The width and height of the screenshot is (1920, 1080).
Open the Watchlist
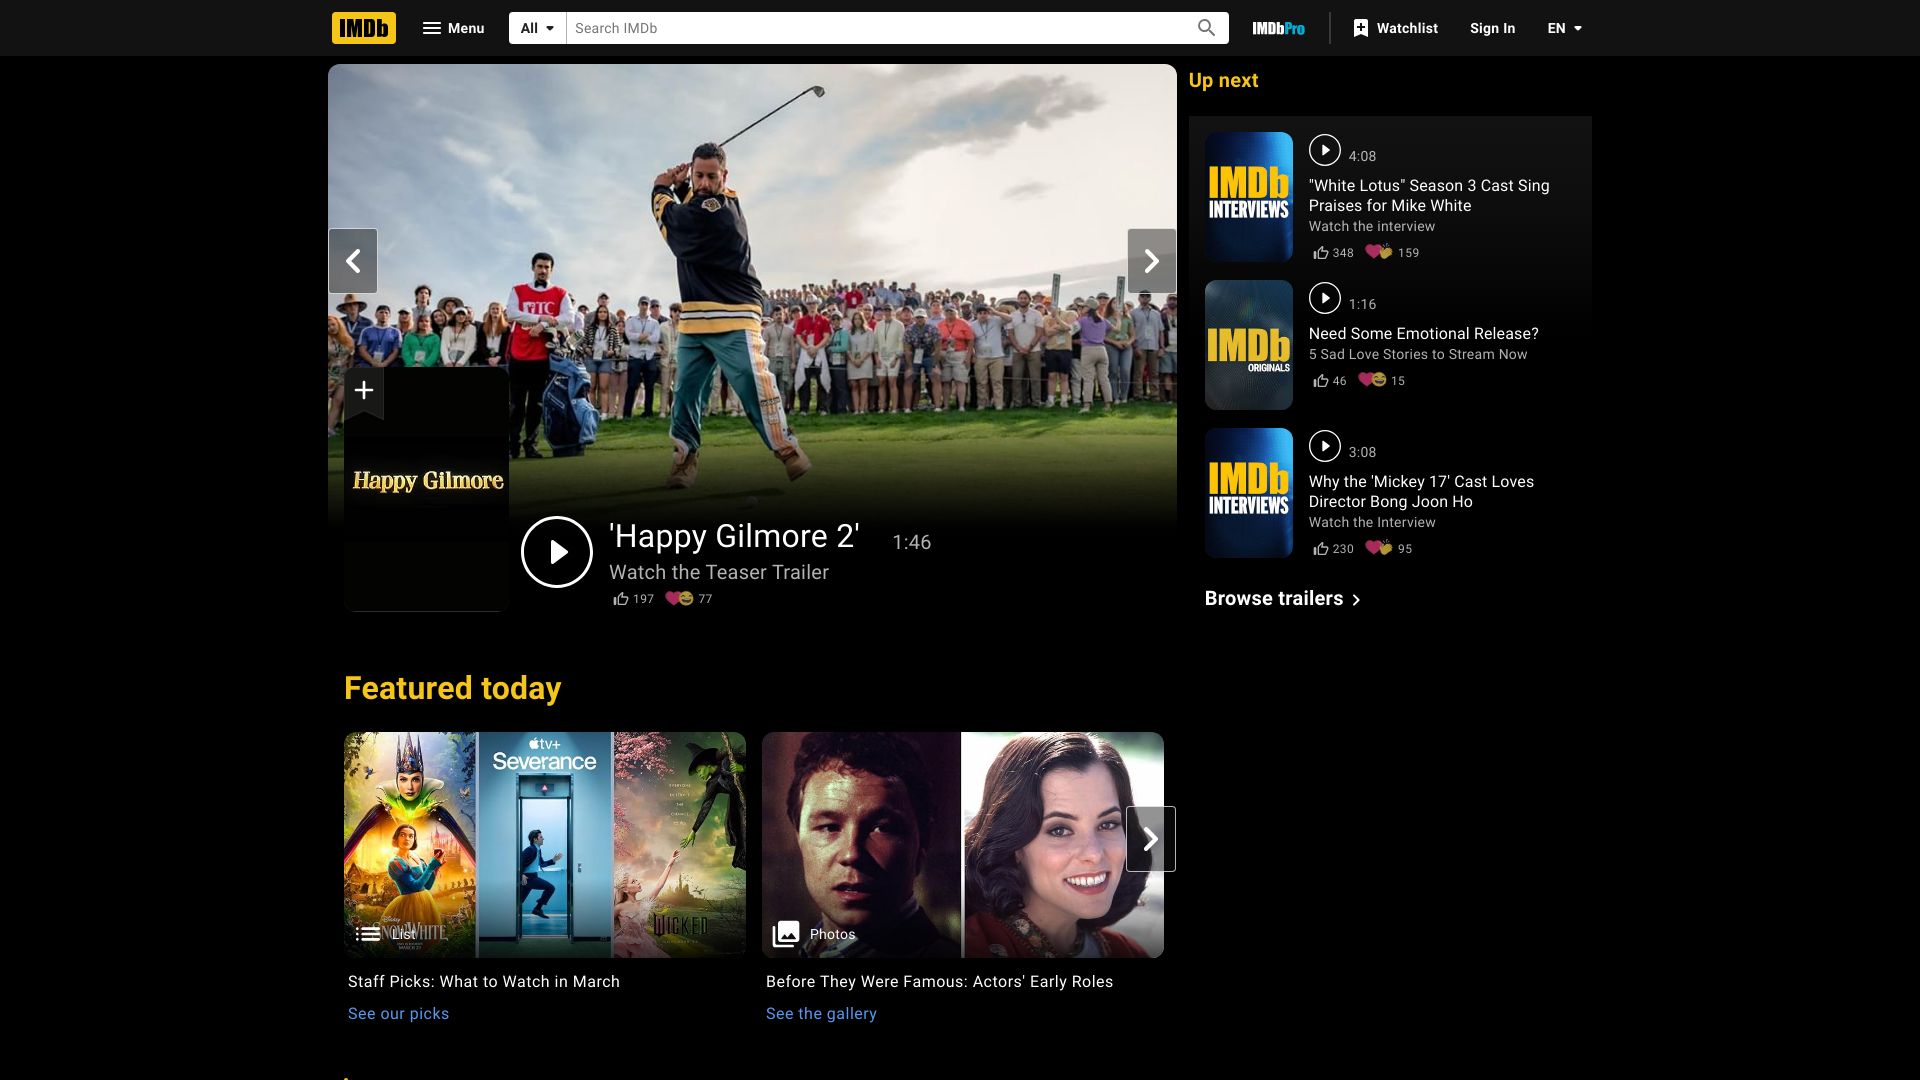pyautogui.click(x=1395, y=28)
